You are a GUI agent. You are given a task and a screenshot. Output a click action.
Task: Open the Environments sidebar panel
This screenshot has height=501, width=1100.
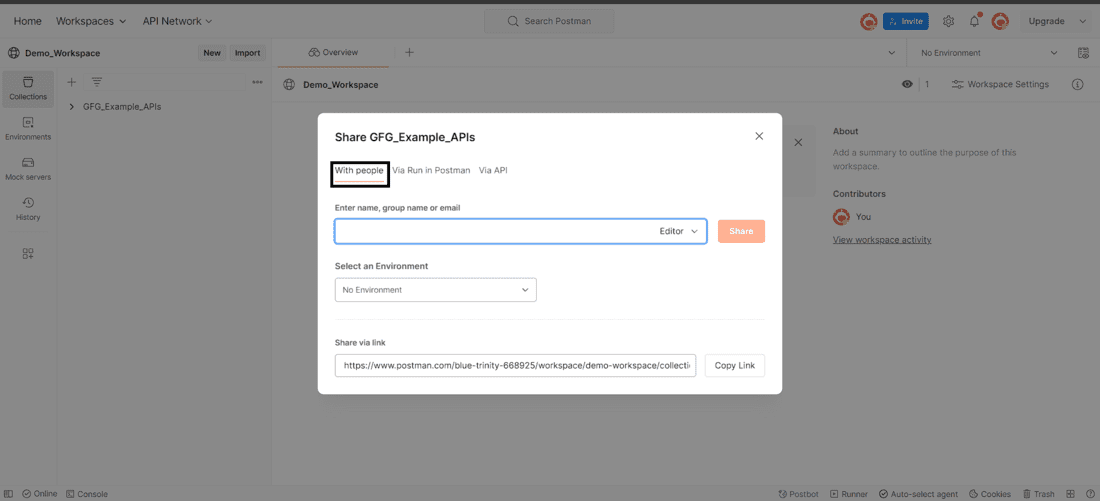click(x=28, y=129)
